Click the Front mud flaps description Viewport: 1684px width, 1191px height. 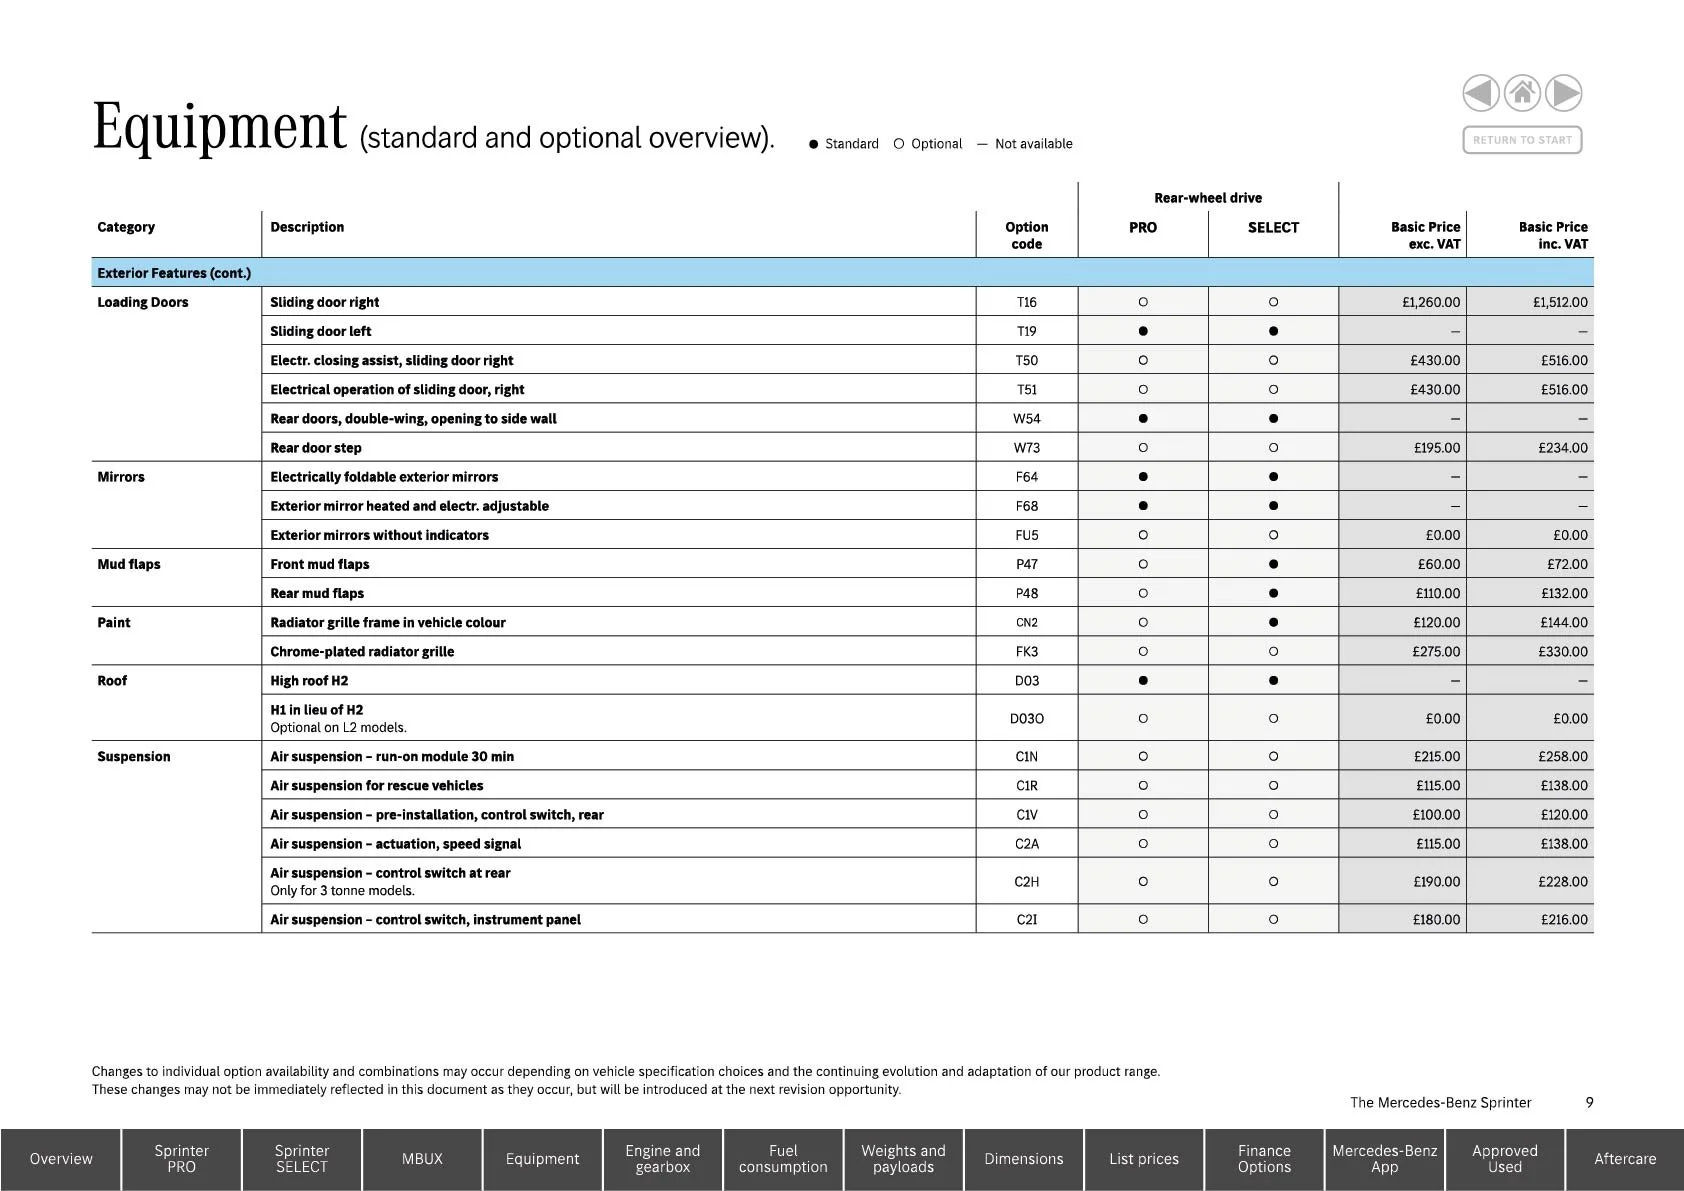click(320, 564)
